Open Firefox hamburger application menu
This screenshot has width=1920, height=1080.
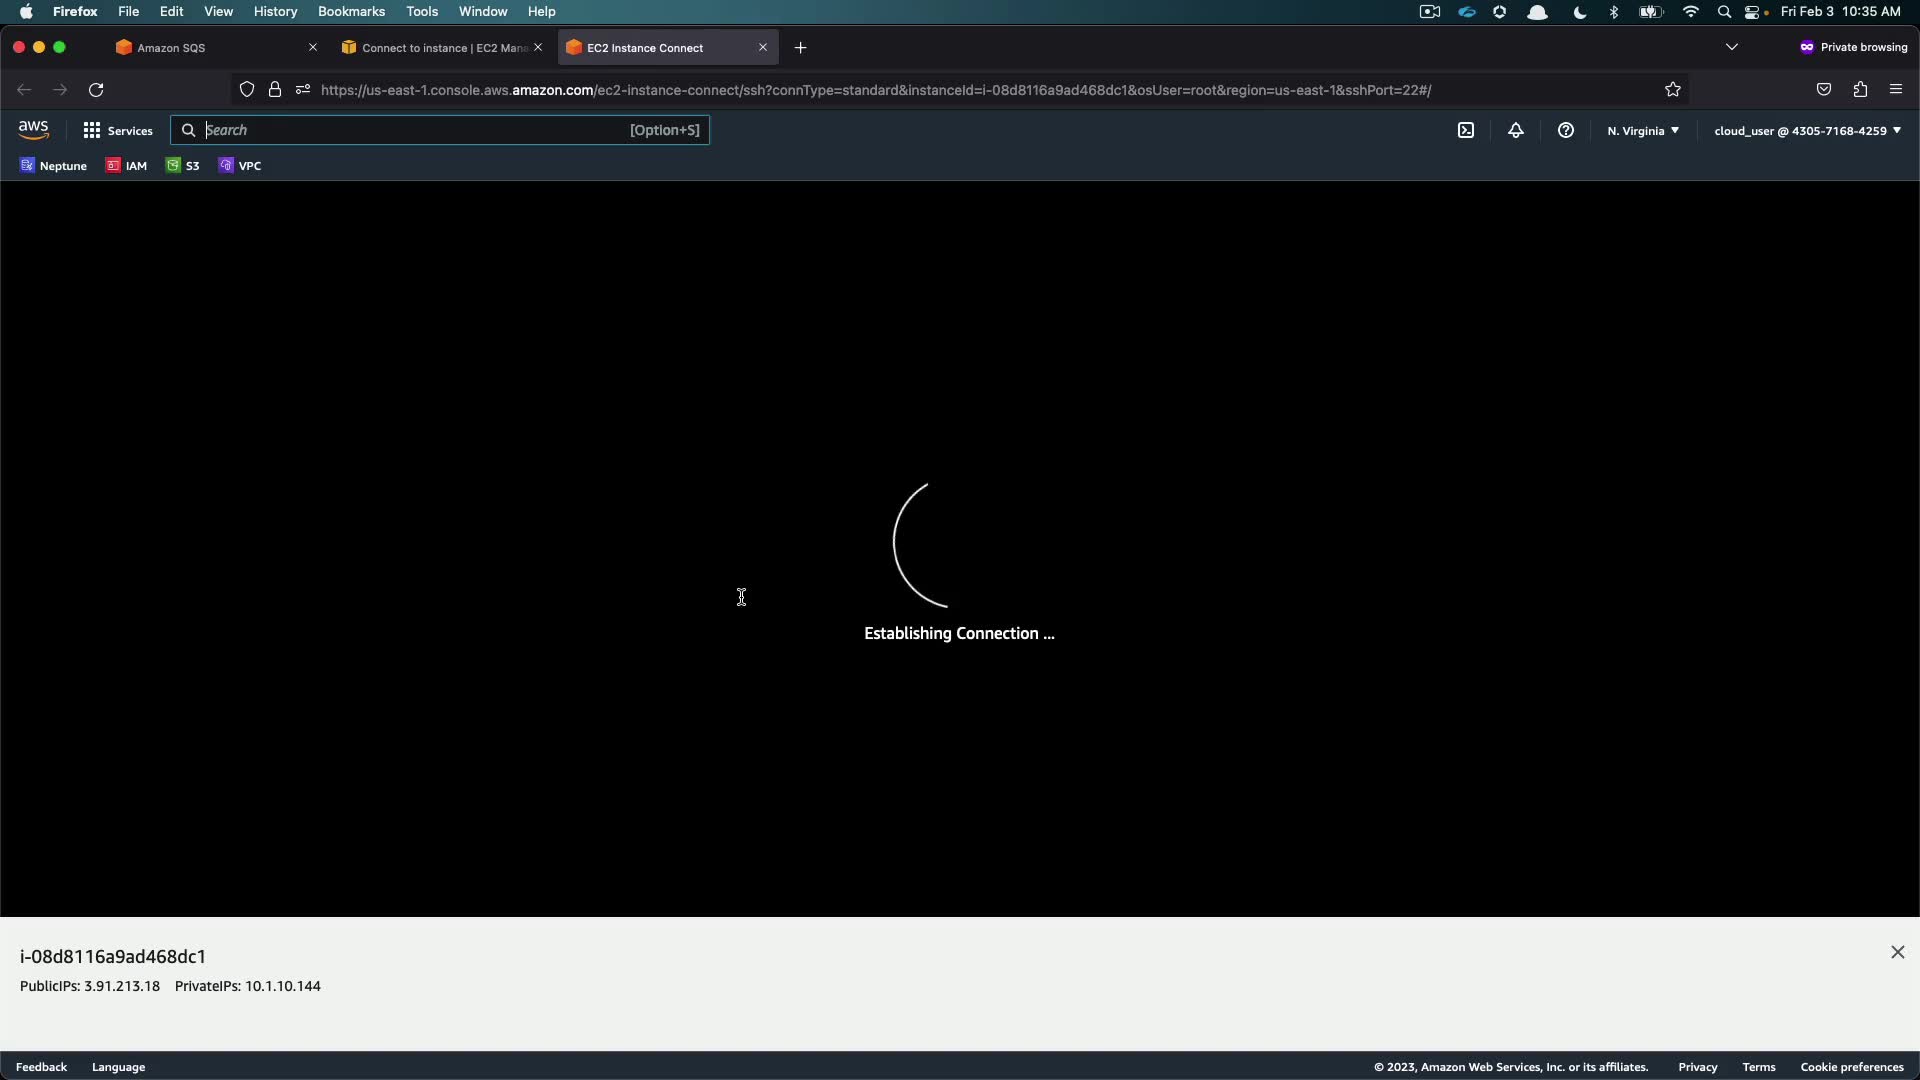tap(1896, 90)
